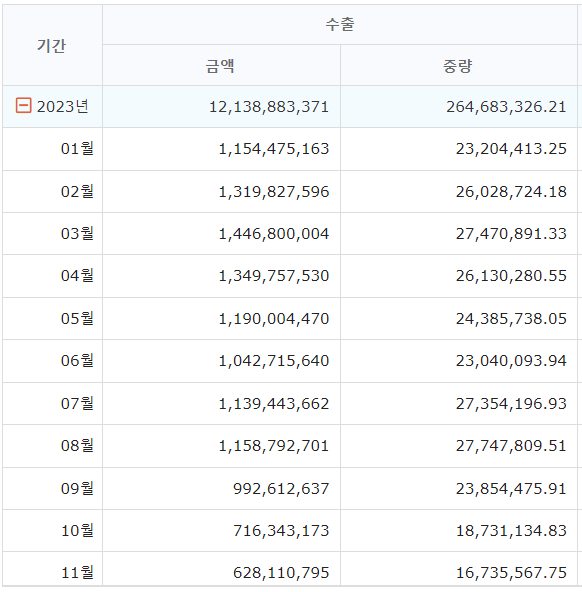Select the 04월 row label
582x592 pixels.
(77, 276)
